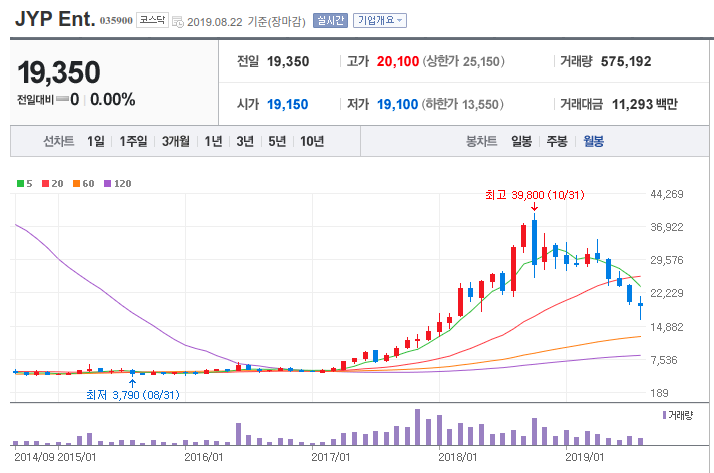Click the 하한가 13,550 text
714x473 pixels.
tap(463, 105)
